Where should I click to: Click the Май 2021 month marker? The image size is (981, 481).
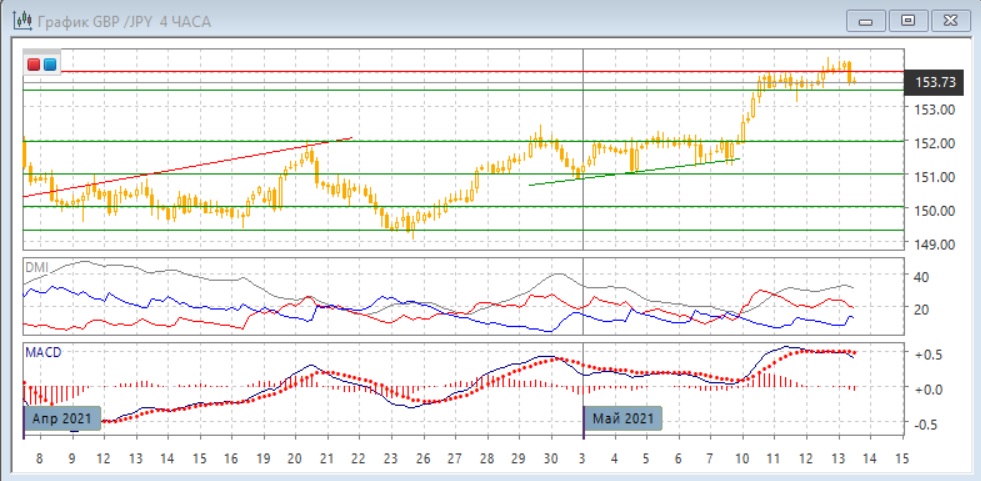624,416
